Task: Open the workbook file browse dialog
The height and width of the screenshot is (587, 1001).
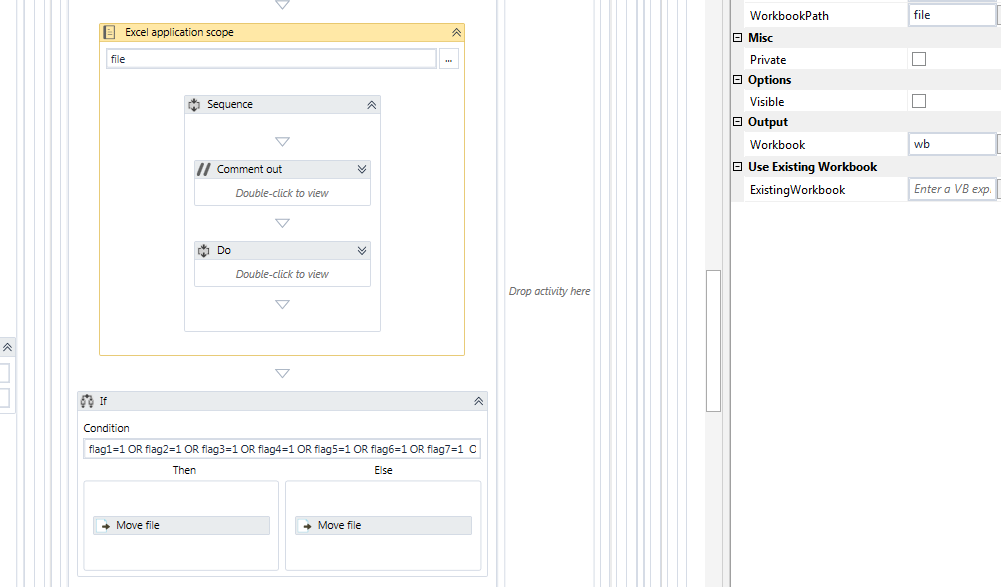Action: (448, 58)
